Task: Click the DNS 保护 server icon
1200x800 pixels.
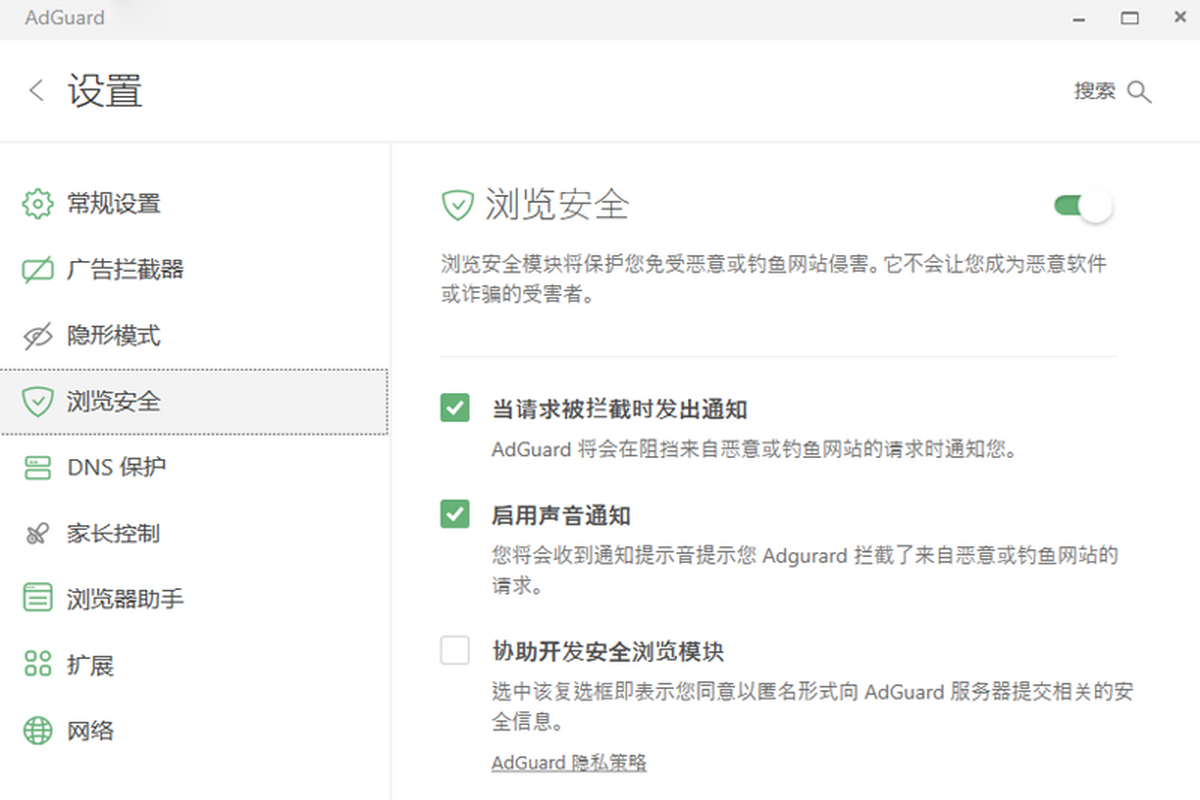Action: pos(37,468)
